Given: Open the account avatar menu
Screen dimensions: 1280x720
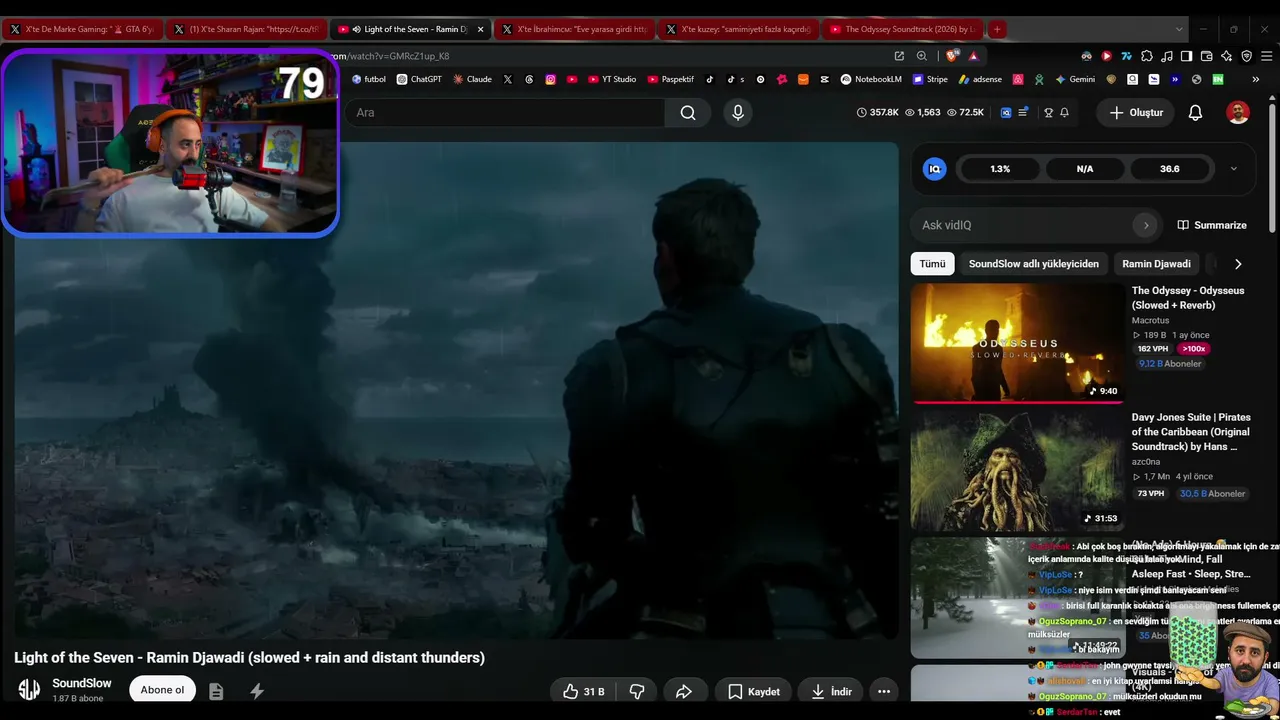Looking at the screenshot, I should [x=1238, y=113].
